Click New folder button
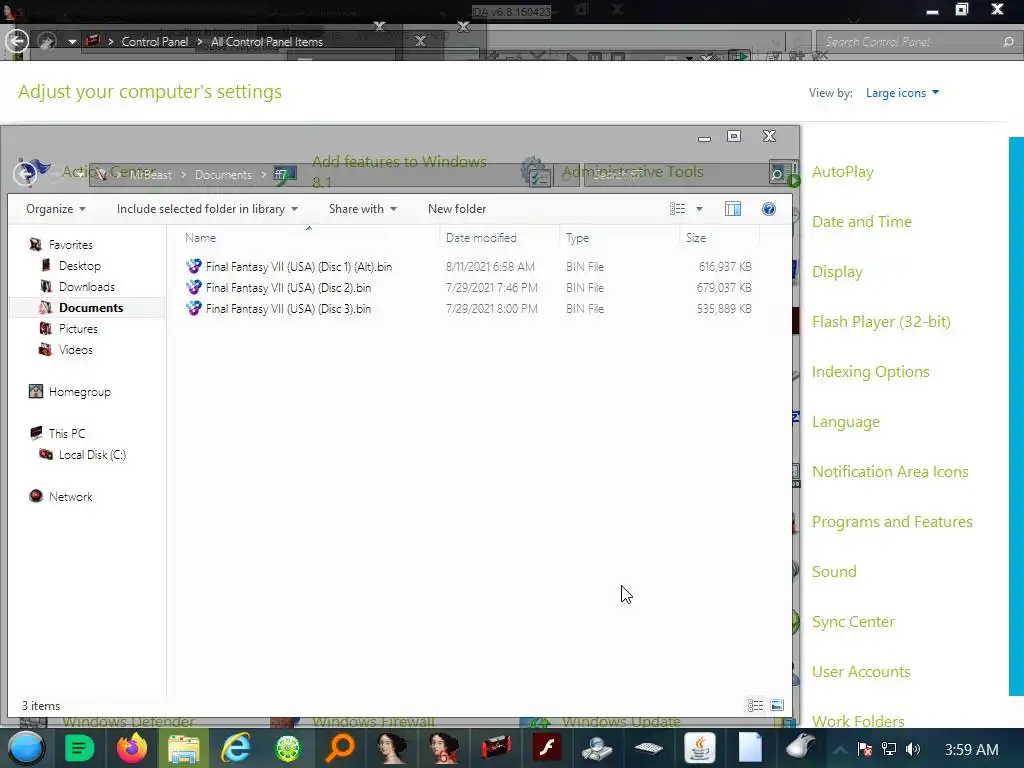 click(456, 209)
